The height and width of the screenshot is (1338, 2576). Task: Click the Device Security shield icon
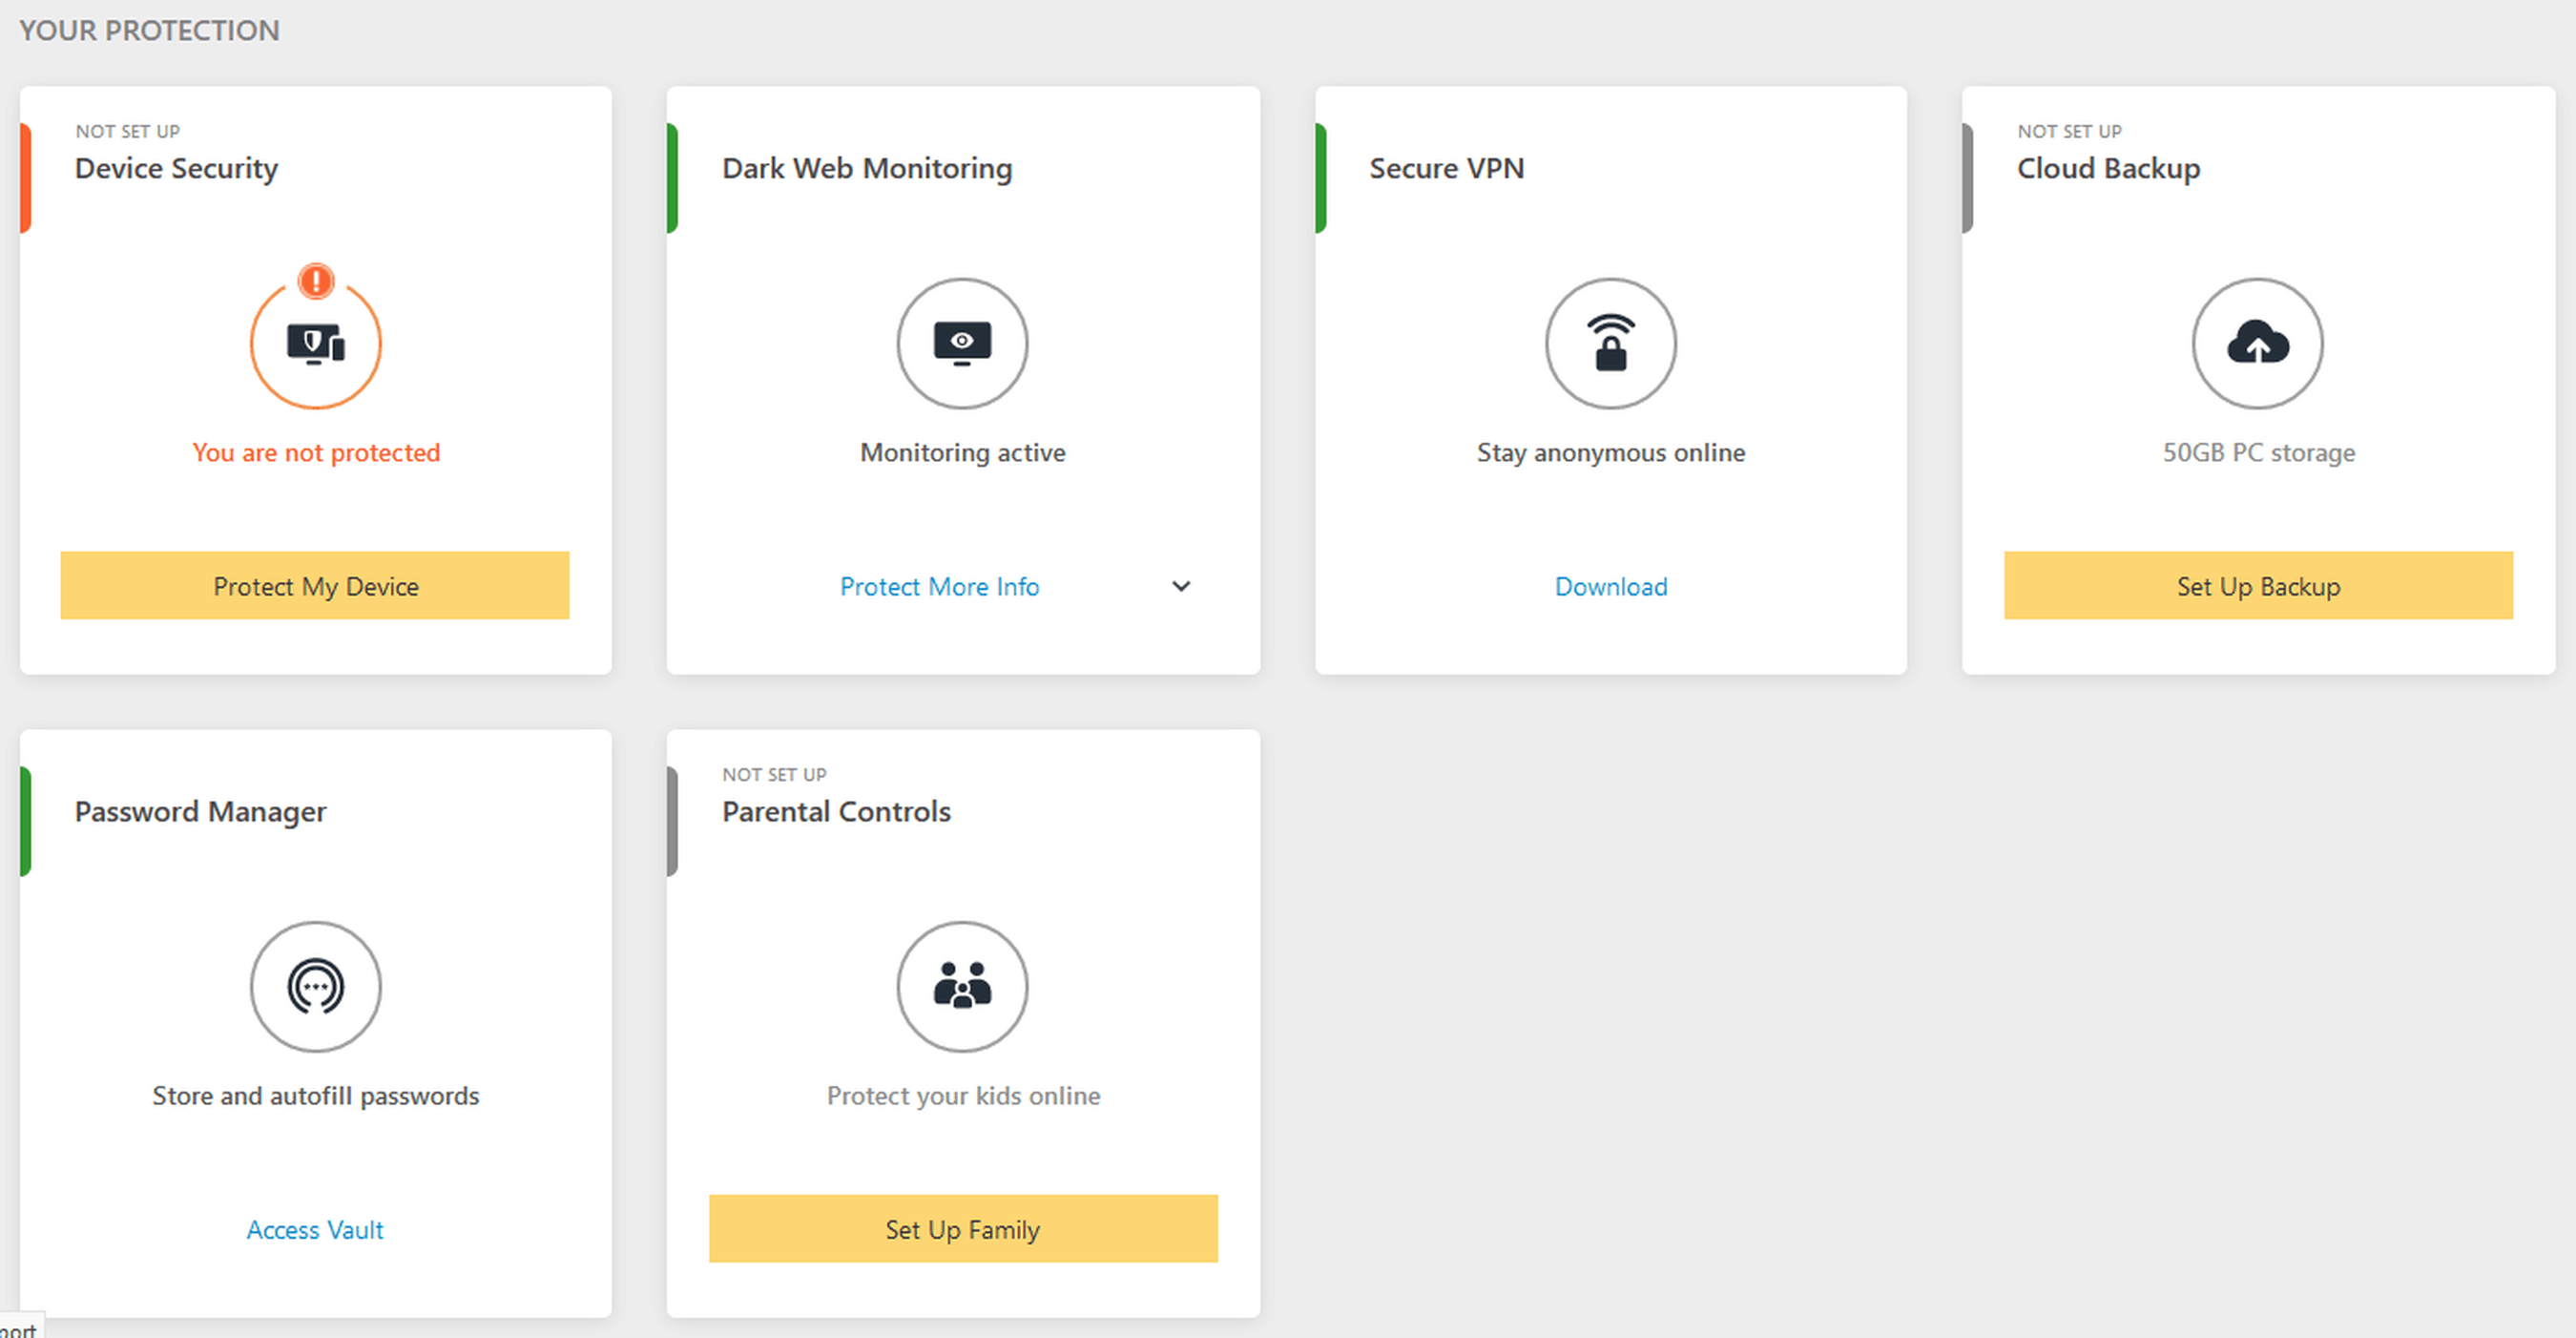coord(315,344)
